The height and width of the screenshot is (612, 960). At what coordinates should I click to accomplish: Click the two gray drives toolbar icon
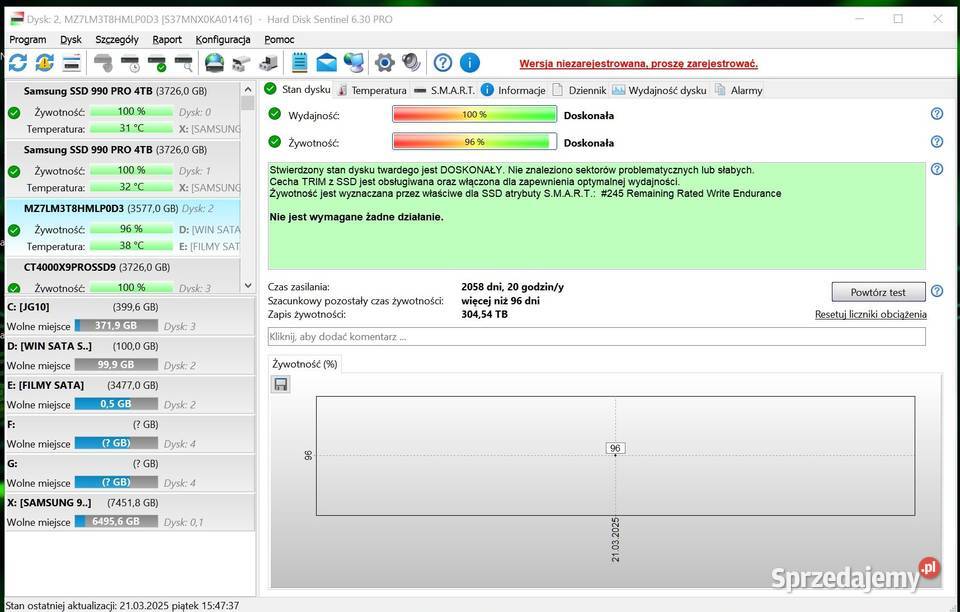(x=241, y=62)
